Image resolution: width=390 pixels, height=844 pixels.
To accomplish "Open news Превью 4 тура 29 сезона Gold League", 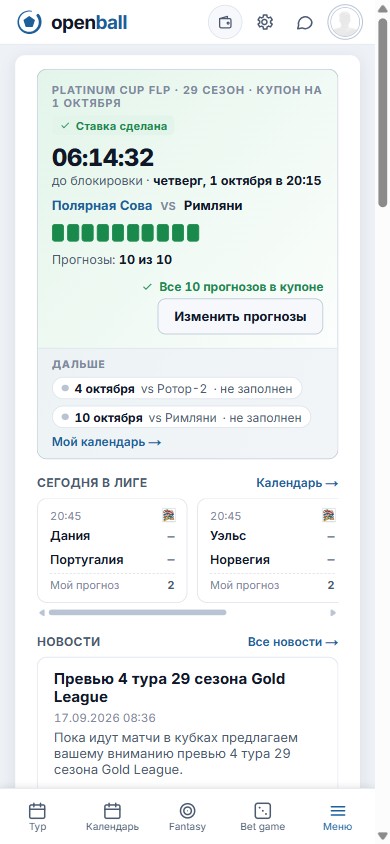I will [x=169, y=688].
